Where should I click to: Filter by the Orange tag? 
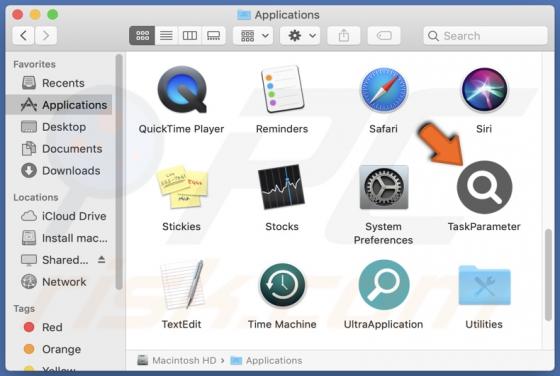(x=59, y=349)
